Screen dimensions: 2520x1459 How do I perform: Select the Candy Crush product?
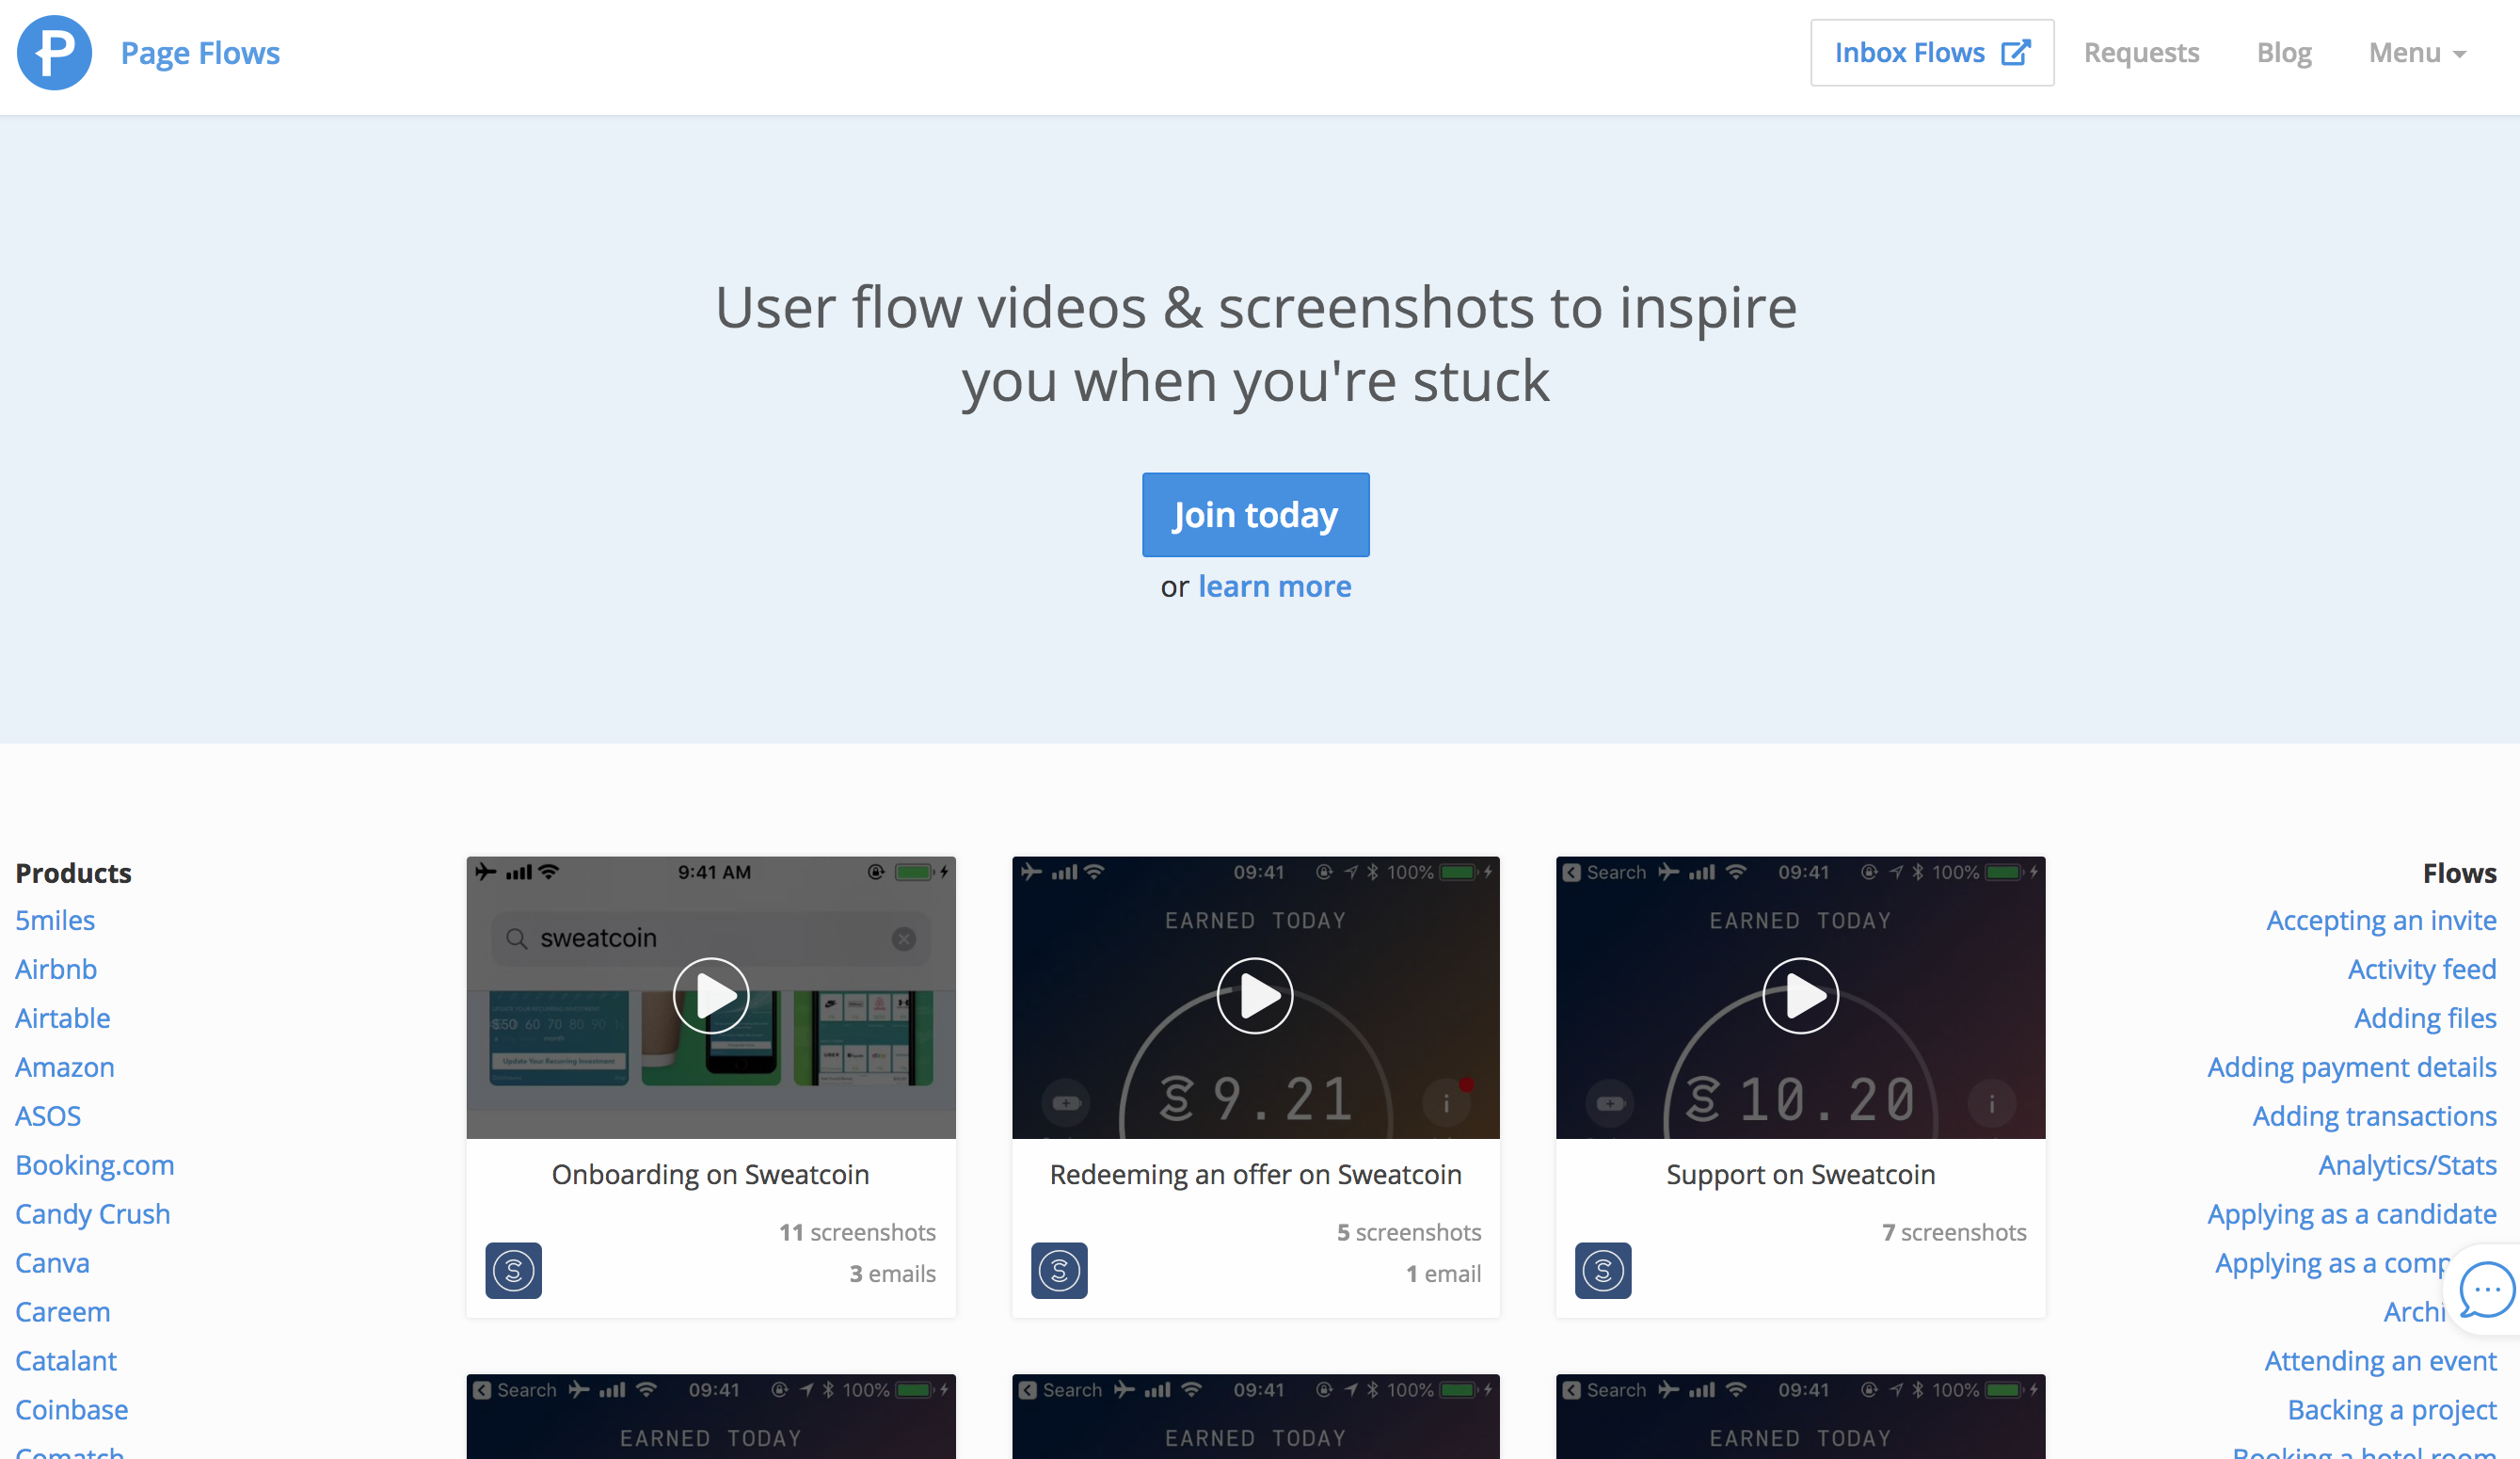tap(92, 1213)
